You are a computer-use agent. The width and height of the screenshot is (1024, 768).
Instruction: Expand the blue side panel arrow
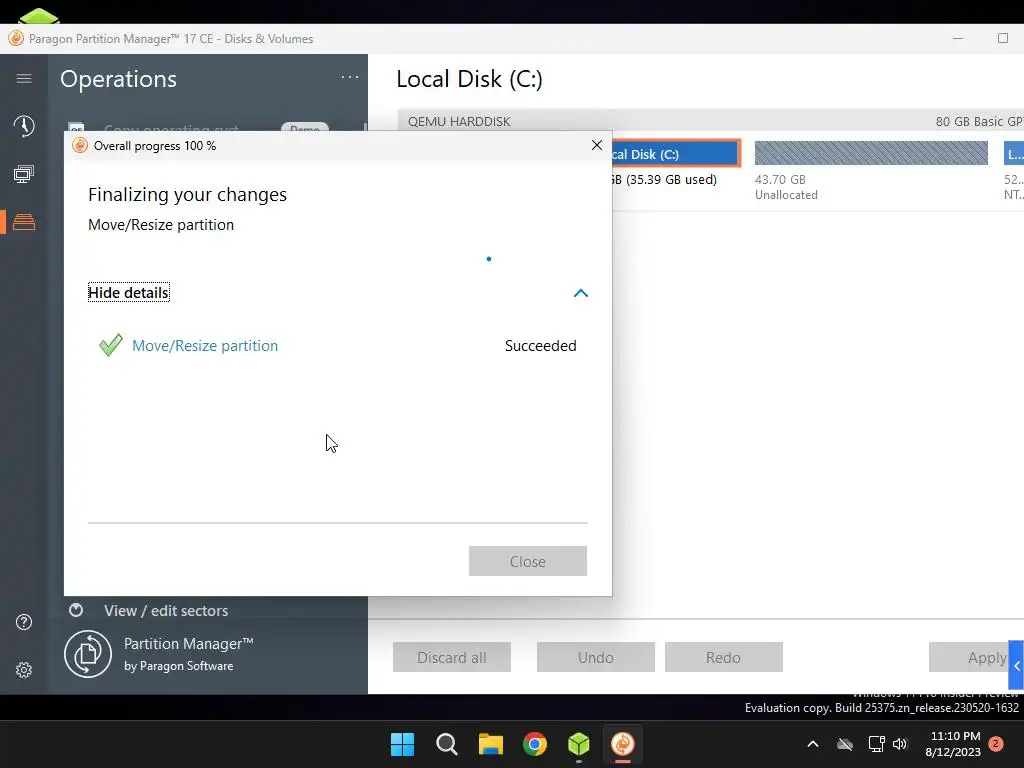click(x=1016, y=665)
